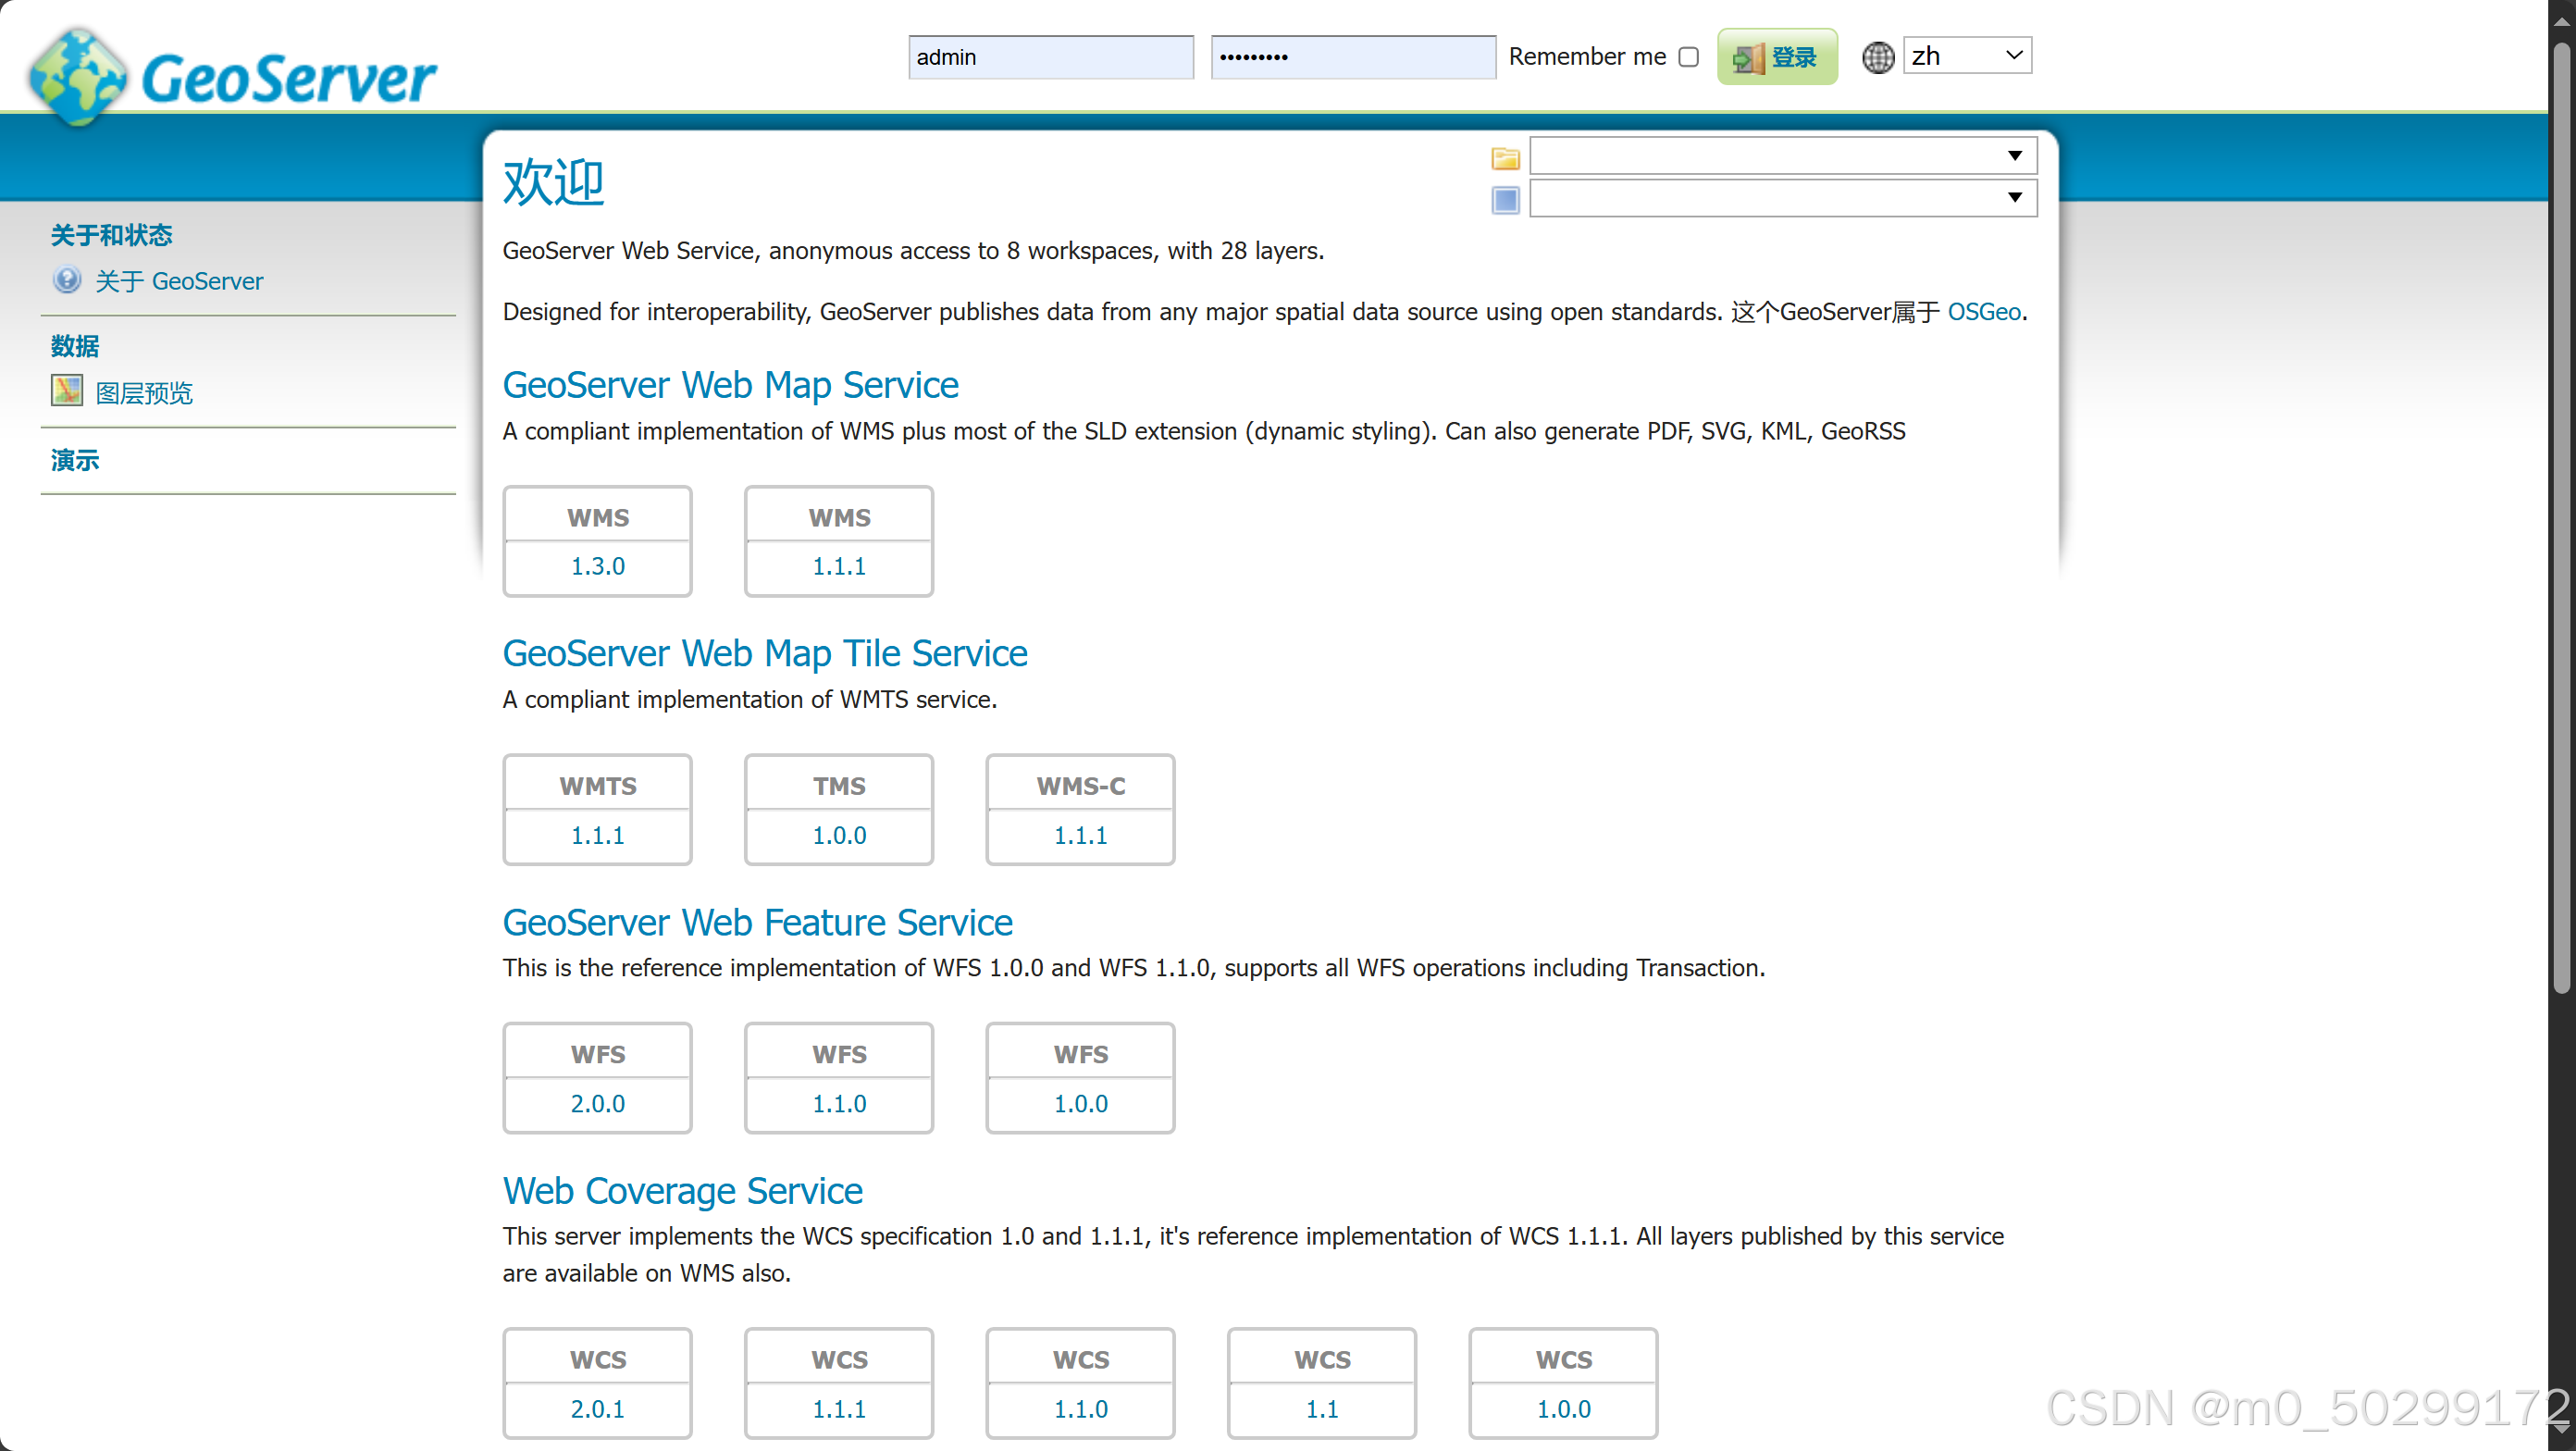The width and height of the screenshot is (2576, 1451).
Task: Open TMS version 1.0.0 capabilities
Action: point(838,835)
